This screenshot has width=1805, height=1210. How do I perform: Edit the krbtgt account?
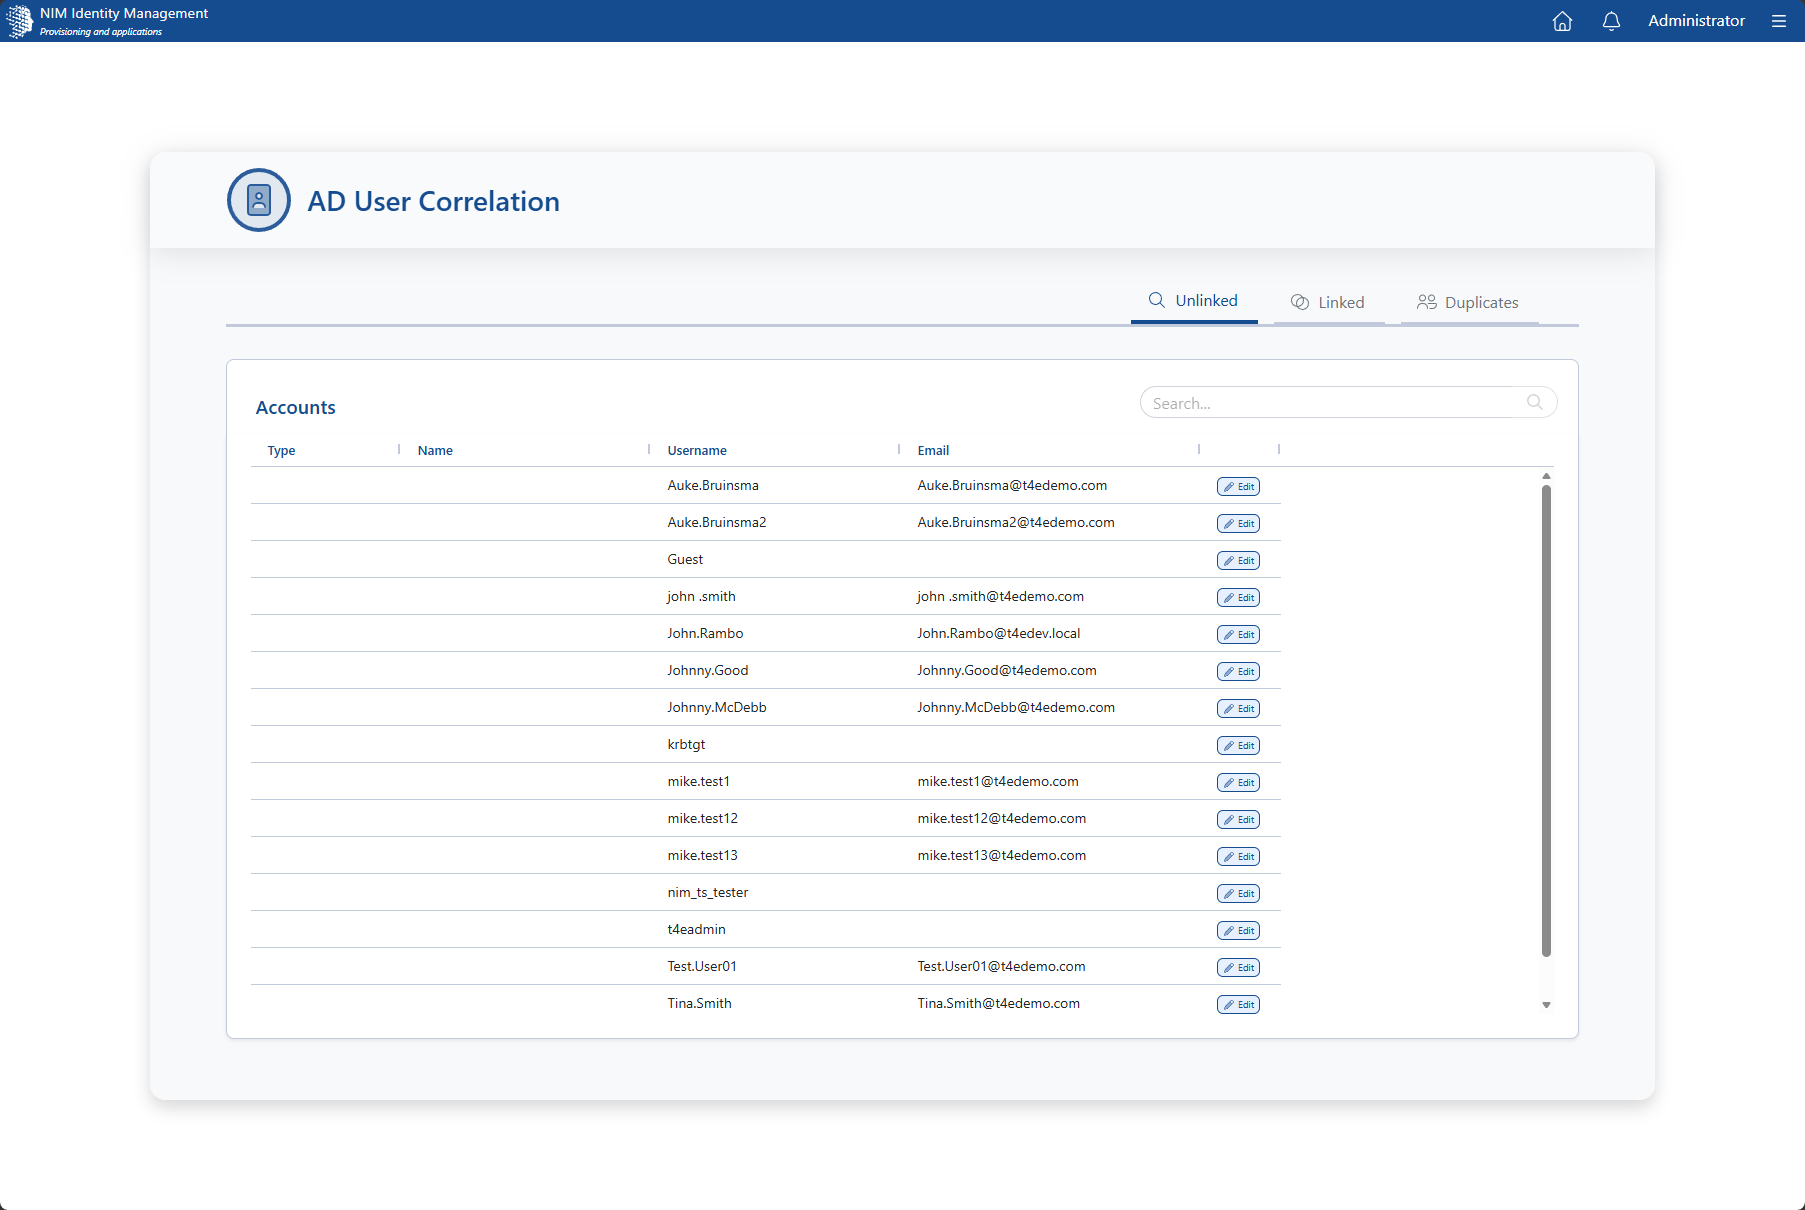[1238, 745]
